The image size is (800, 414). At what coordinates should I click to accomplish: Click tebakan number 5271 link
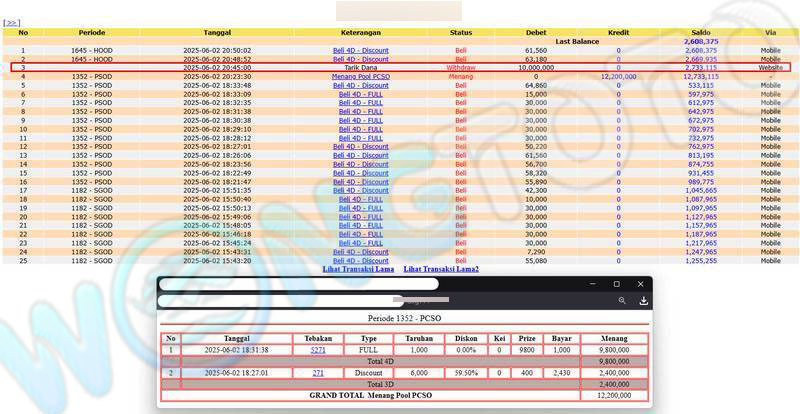tap(318, 351)
